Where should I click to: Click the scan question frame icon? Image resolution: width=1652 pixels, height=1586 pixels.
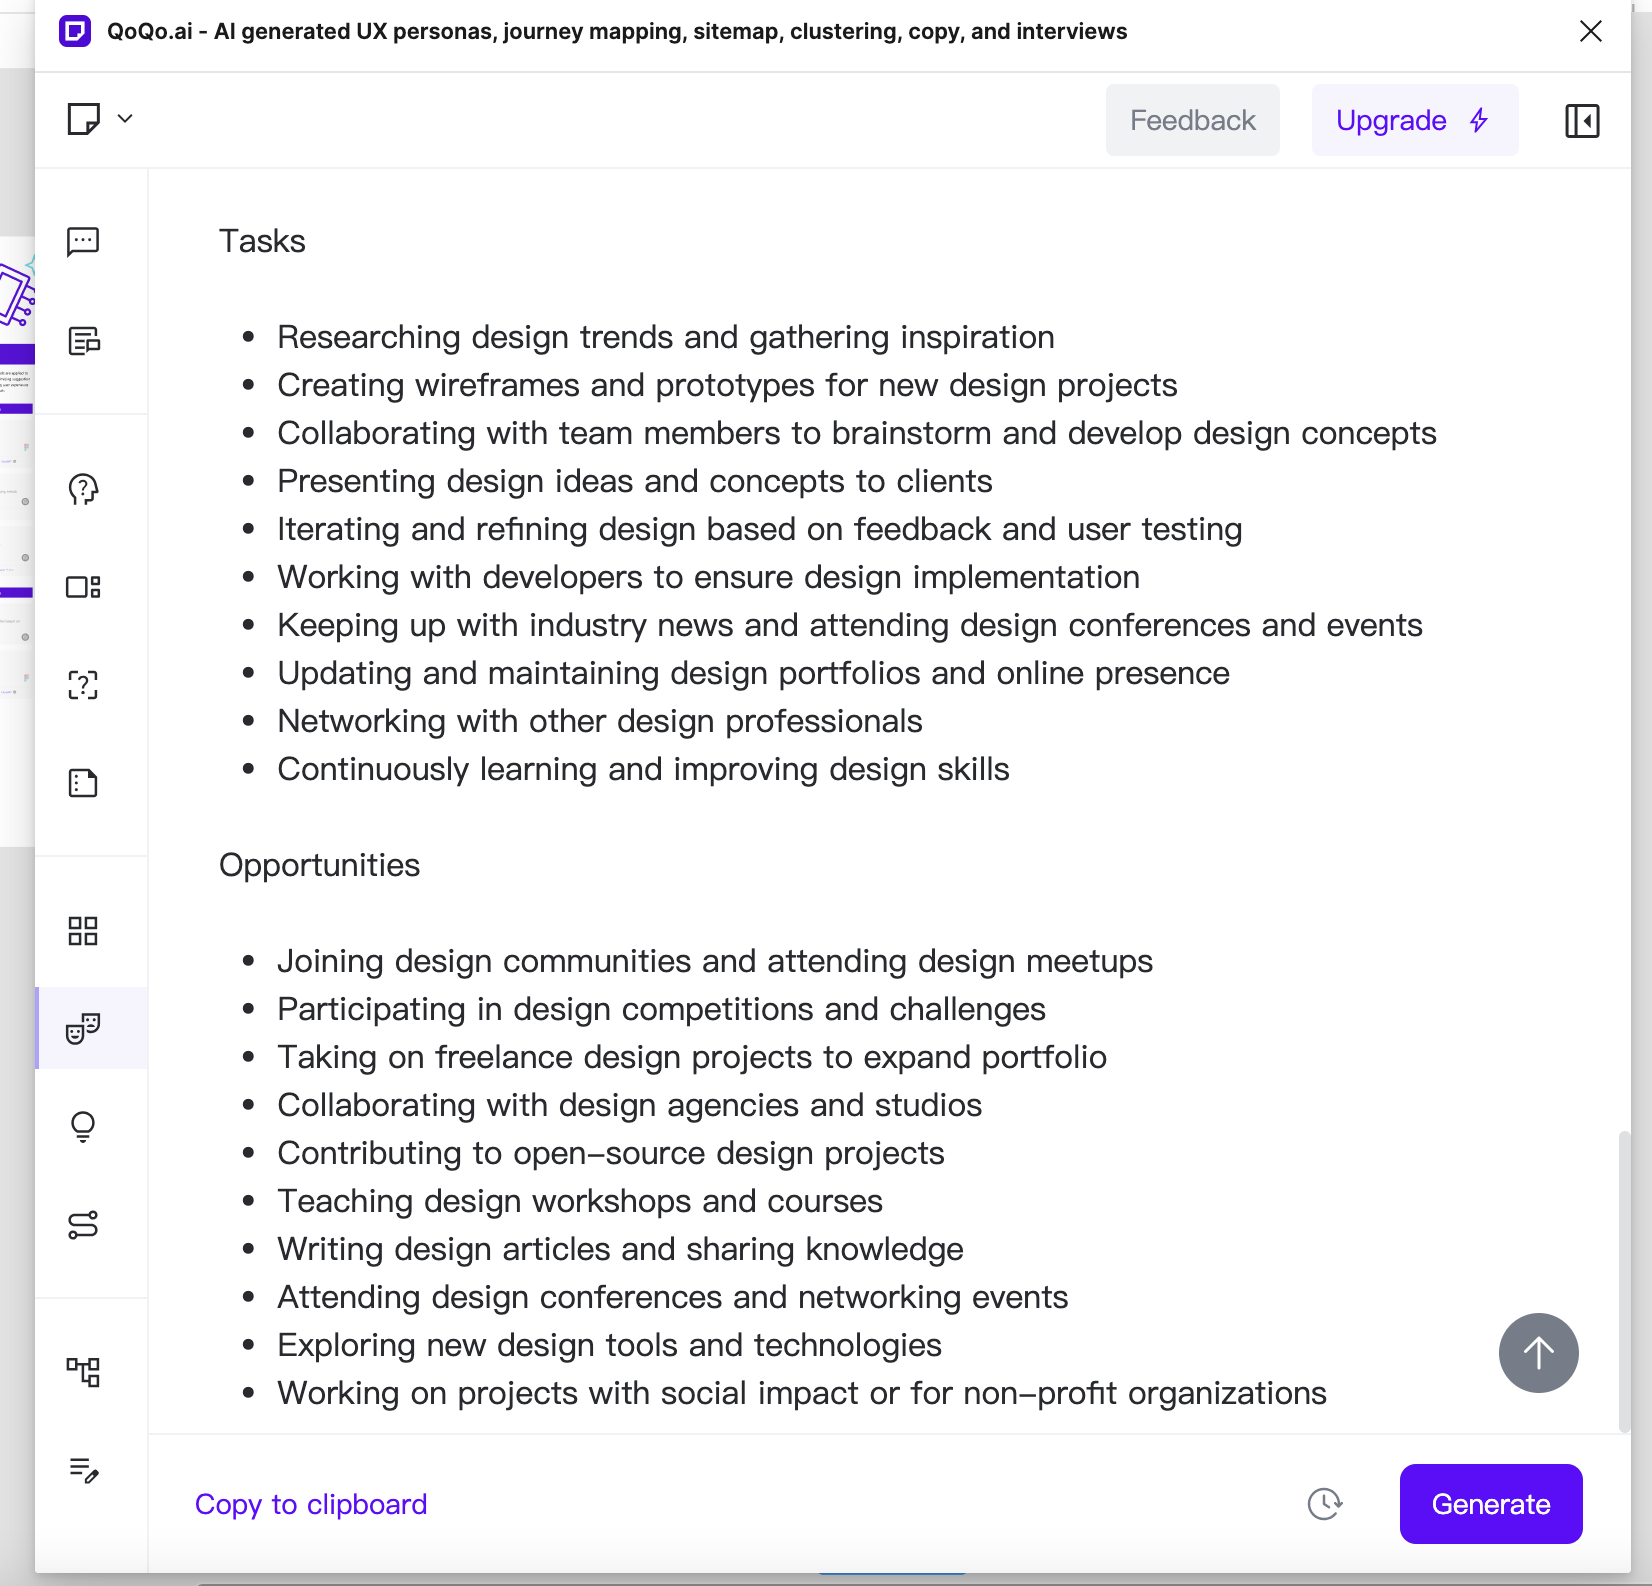(83, 685)
